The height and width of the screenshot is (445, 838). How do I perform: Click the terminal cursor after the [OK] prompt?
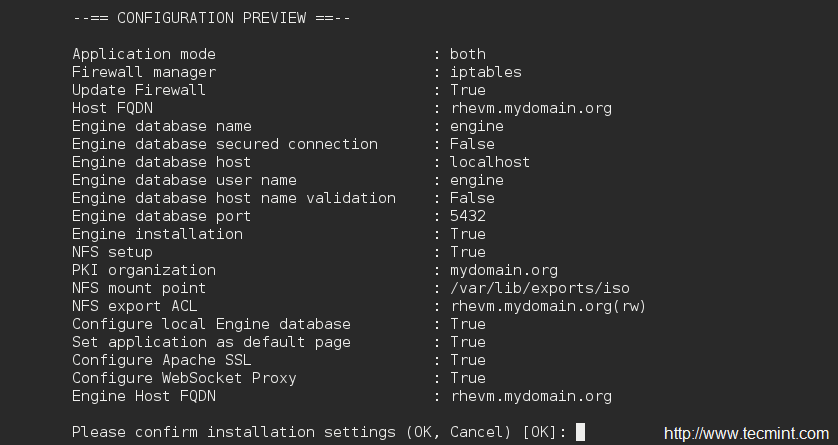[x=580, y=432]
